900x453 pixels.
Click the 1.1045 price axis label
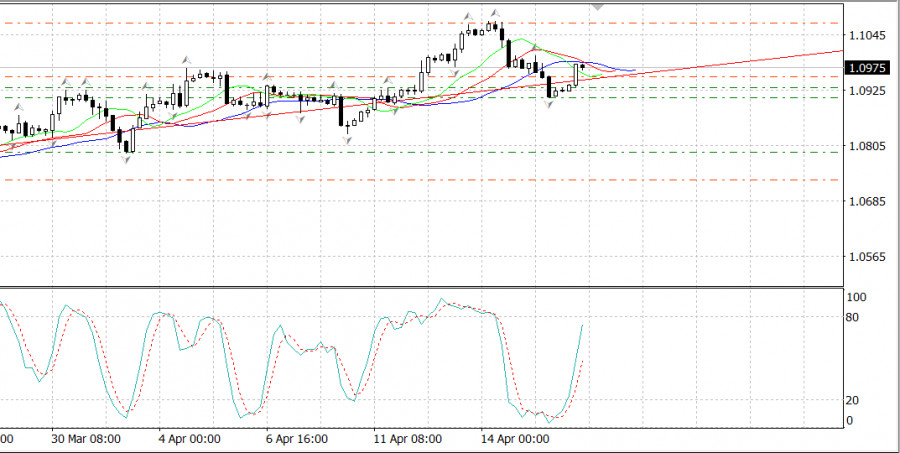[866, 36]
